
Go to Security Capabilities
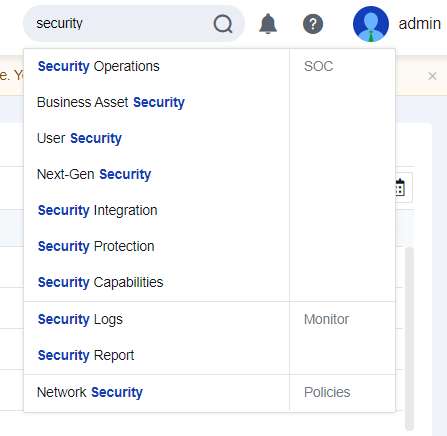[100, 282]
